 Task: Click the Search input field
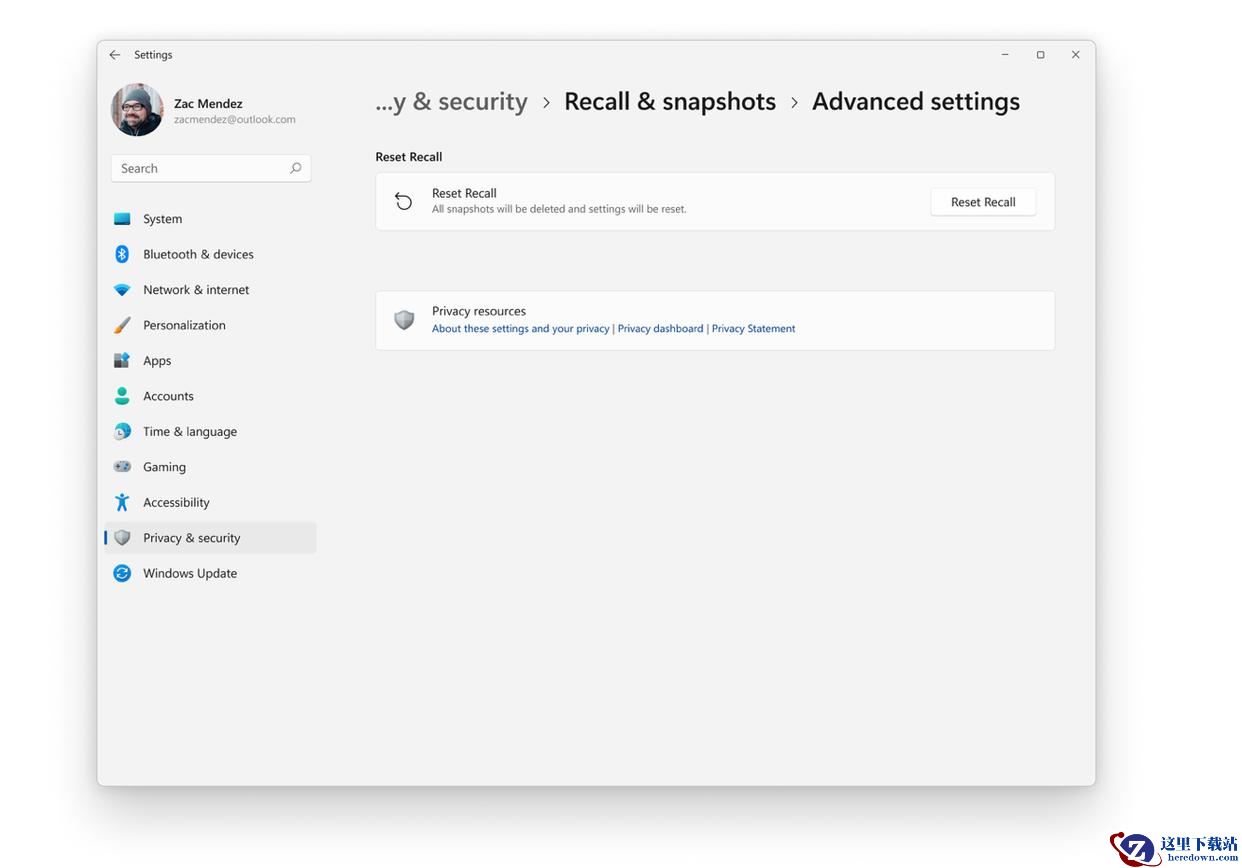(211, 168)
